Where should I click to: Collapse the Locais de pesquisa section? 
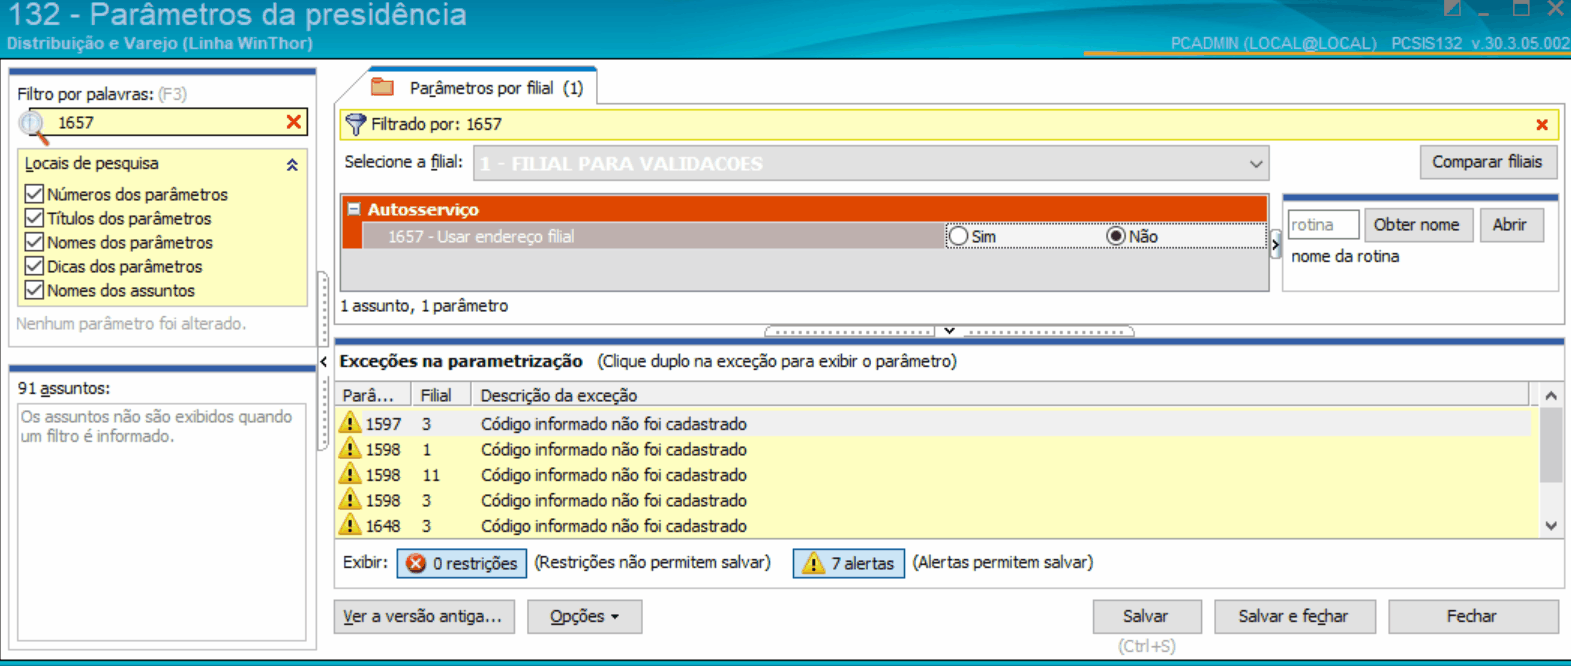click(292, 165)
